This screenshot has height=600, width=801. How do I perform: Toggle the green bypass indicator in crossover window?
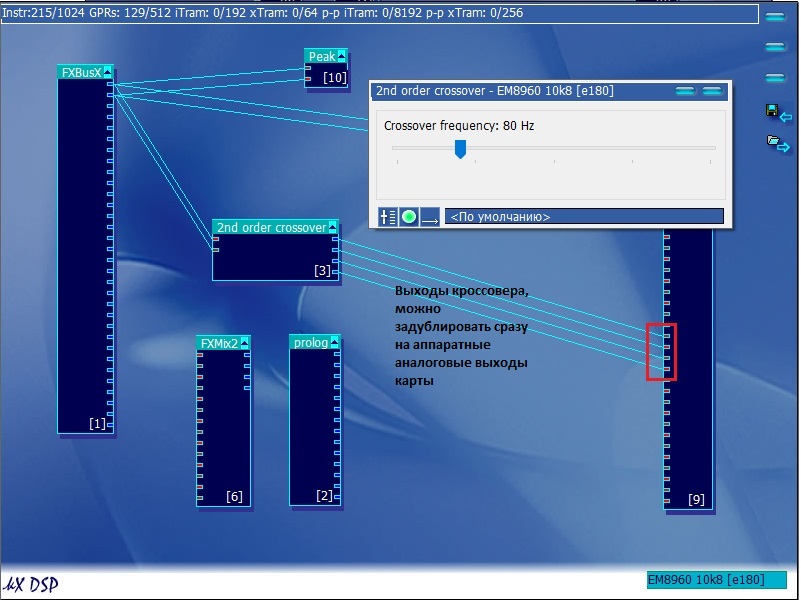pos(409,217)
